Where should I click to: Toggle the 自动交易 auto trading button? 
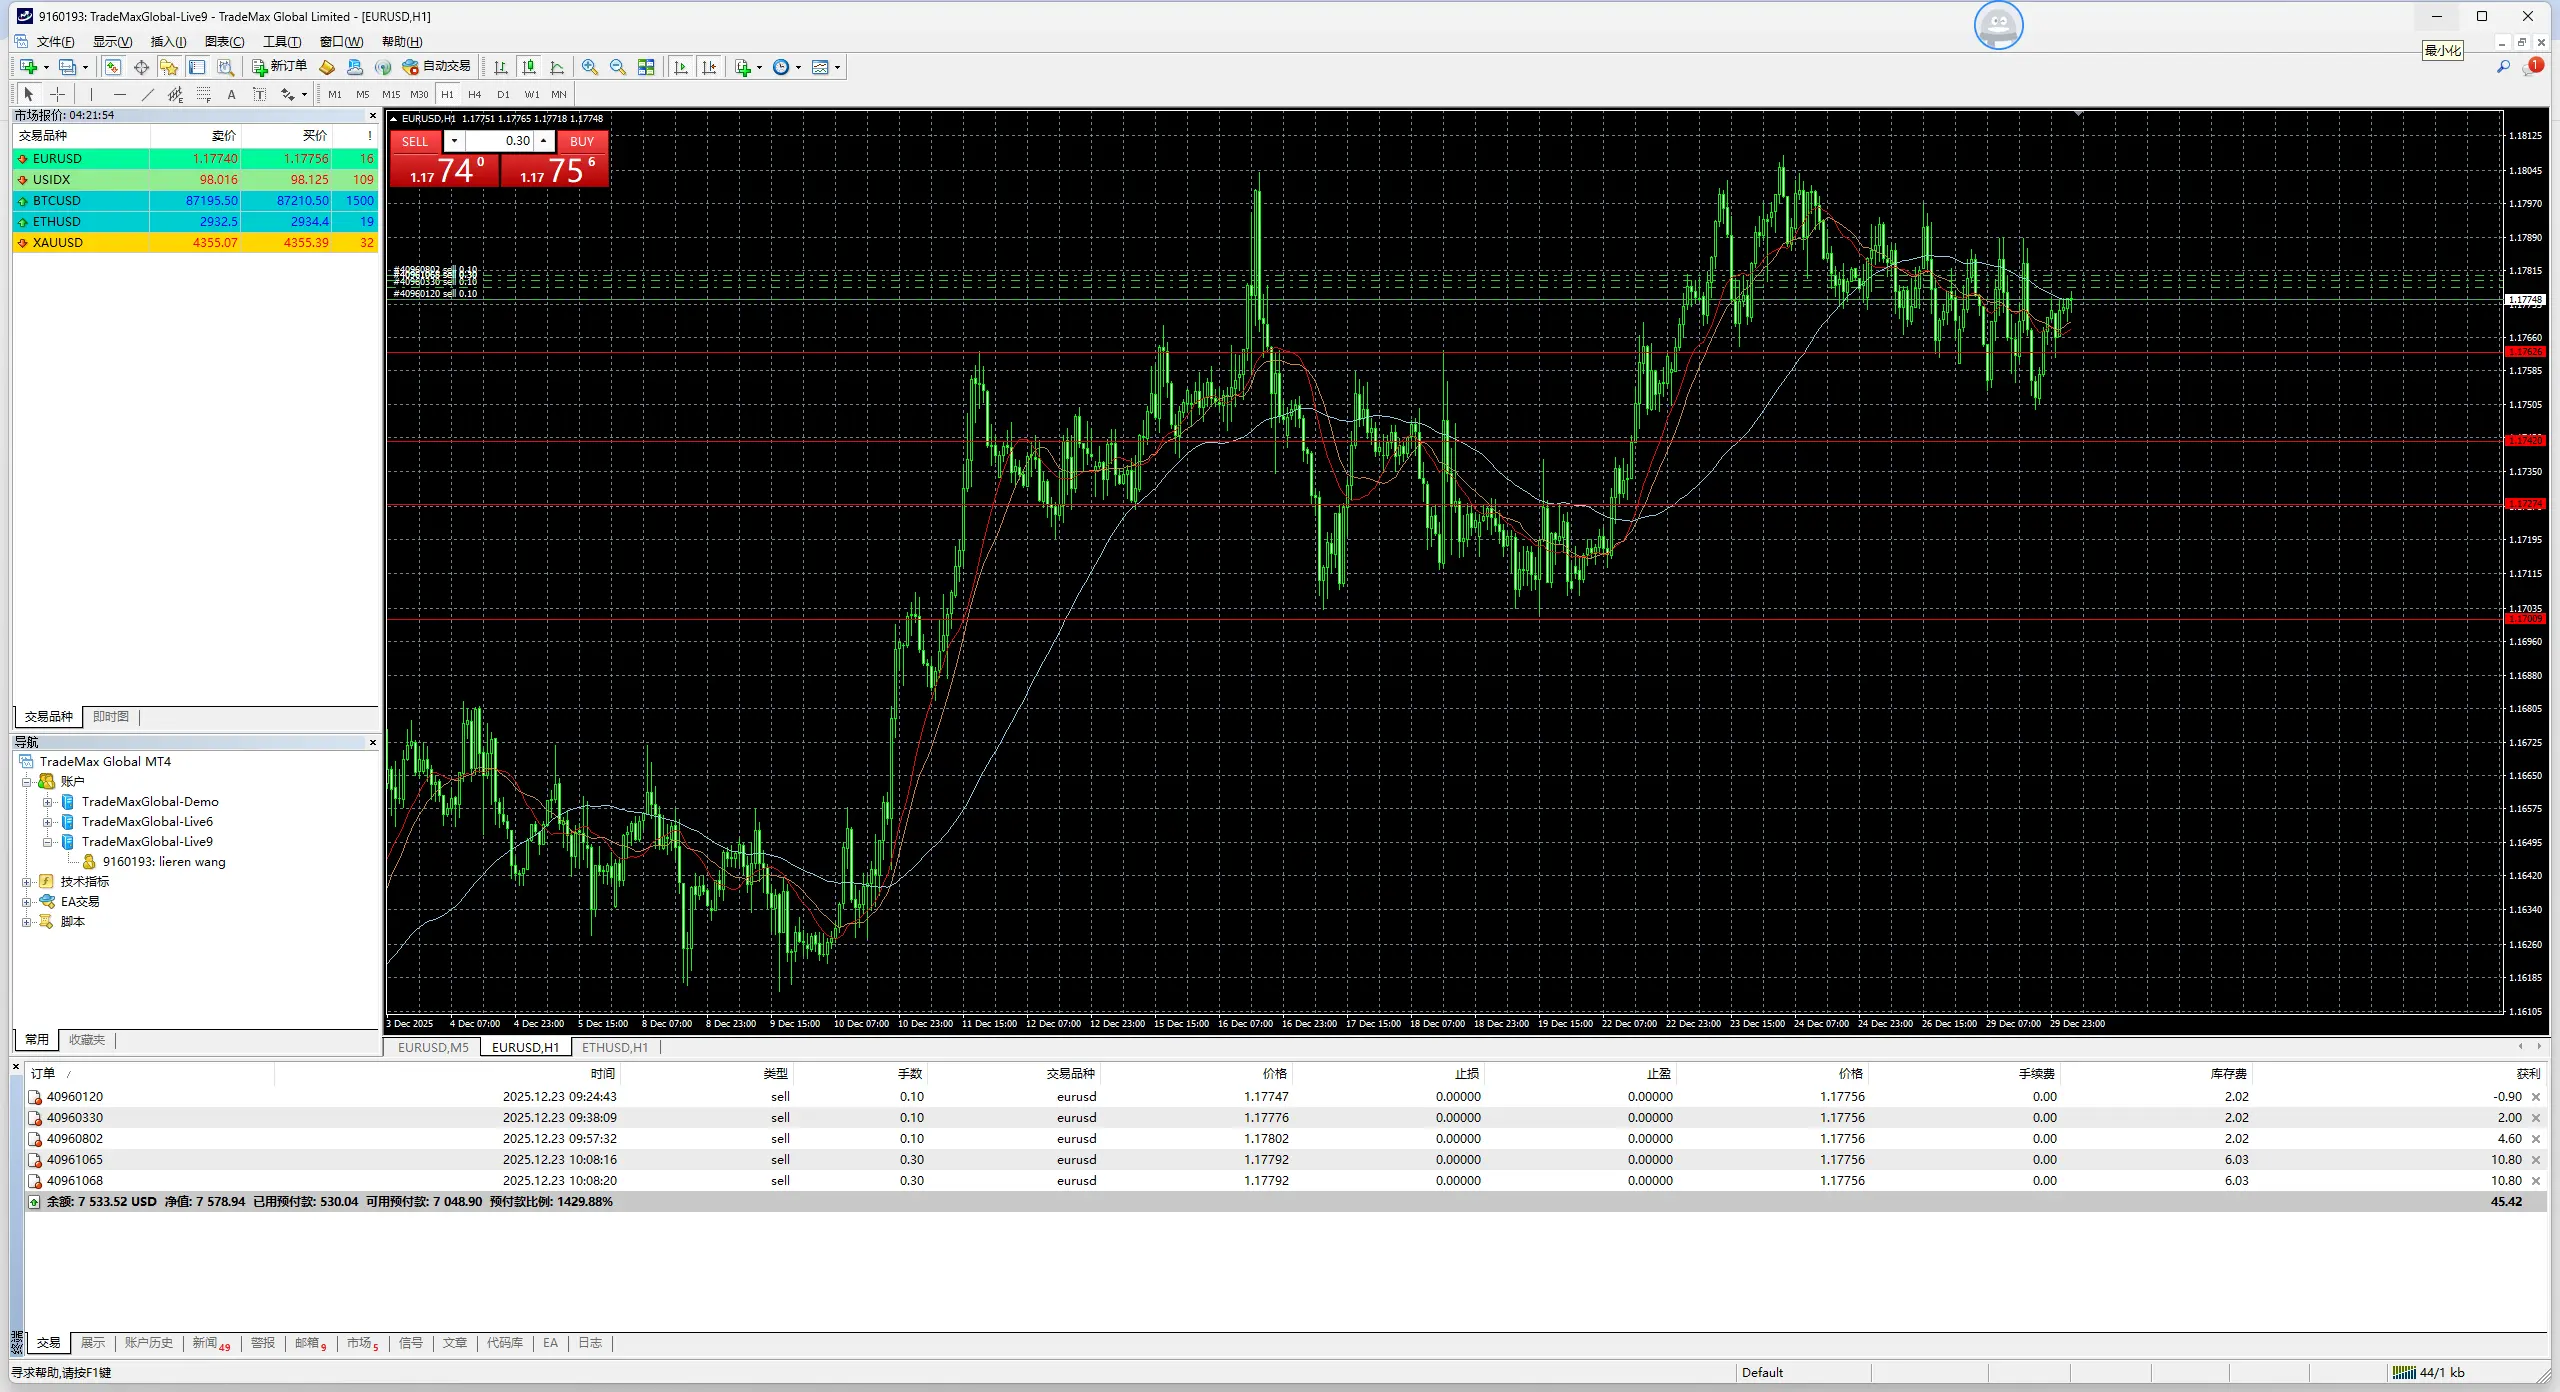[x=436, y=67]
